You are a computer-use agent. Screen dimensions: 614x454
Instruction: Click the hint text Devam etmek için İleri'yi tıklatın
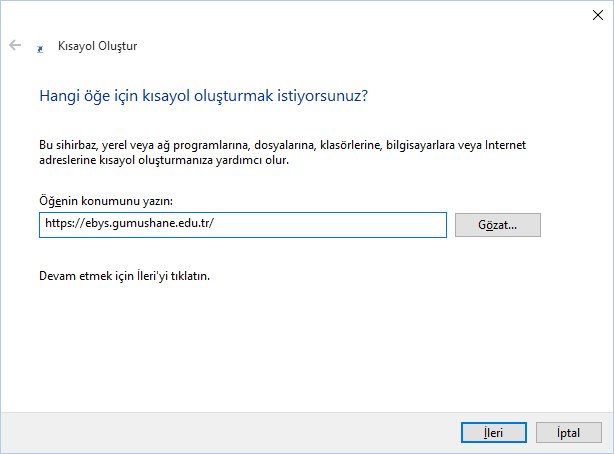point(124,275)
